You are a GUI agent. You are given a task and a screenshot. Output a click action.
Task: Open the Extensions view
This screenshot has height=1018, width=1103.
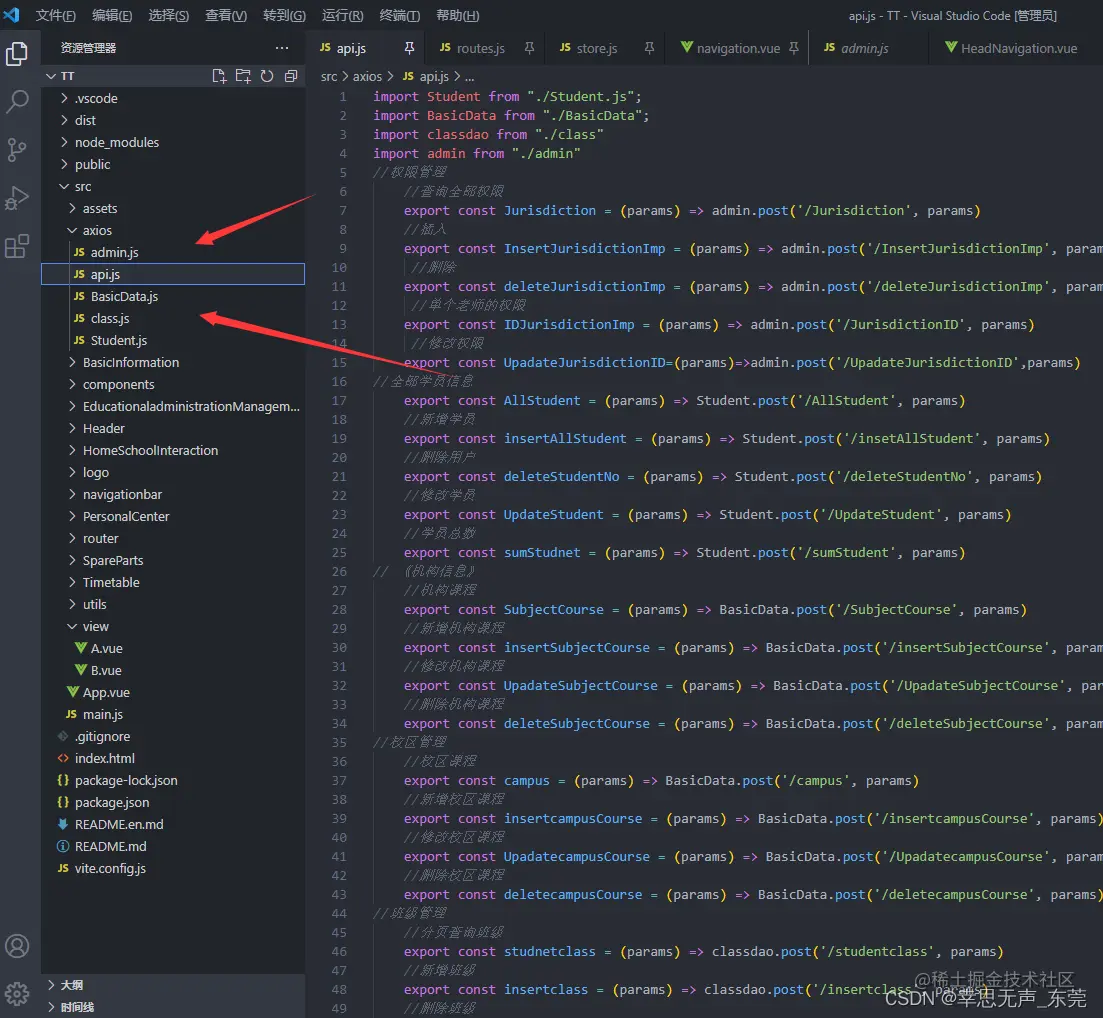coord(17,246)
